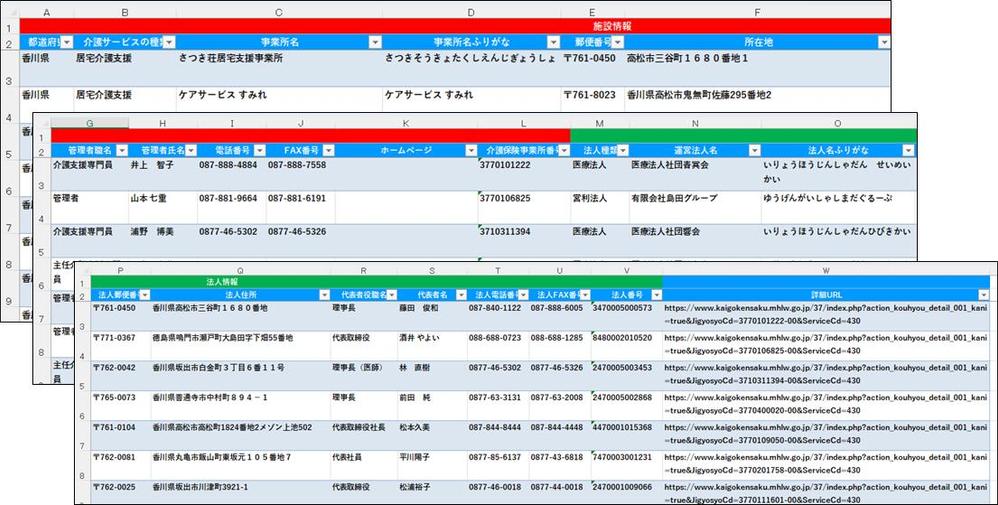
Task: Open the 代表者名 filter dropdown
Action: [x=460, y=295]
